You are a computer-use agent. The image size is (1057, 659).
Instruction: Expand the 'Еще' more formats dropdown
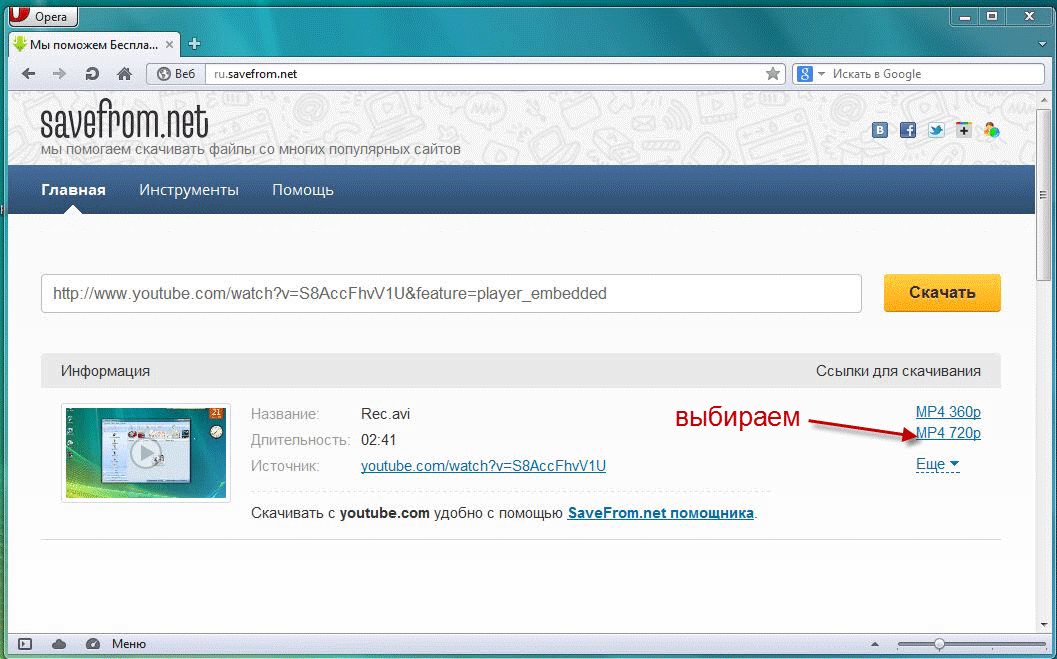[937, 464]
